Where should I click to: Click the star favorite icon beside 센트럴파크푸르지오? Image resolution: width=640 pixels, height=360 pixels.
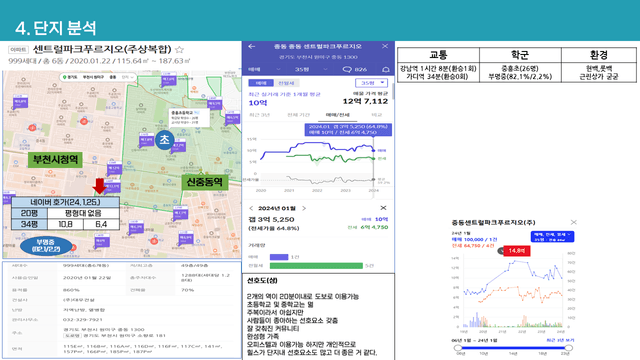click(179, 50)
